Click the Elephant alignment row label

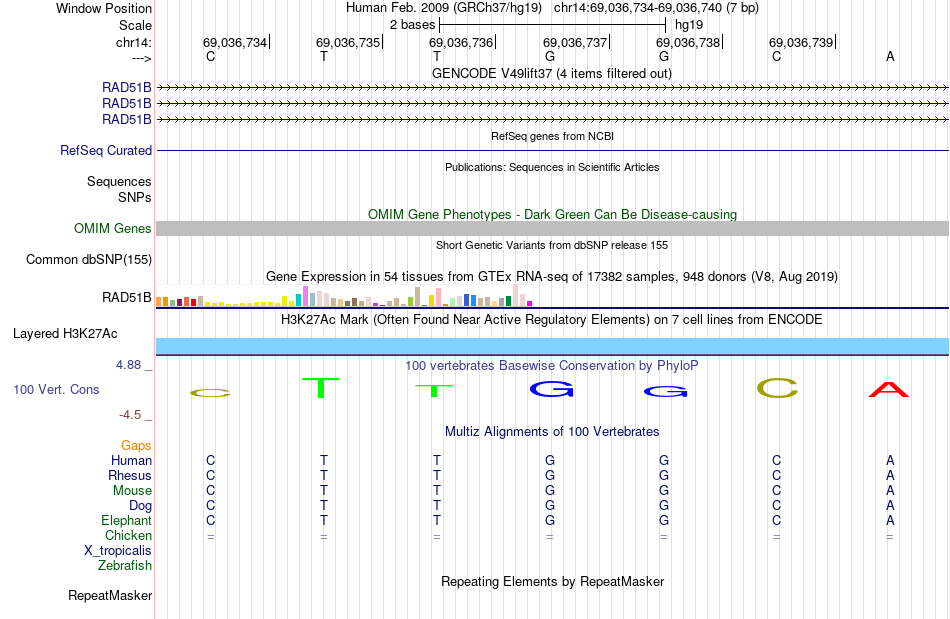point(127,520)
